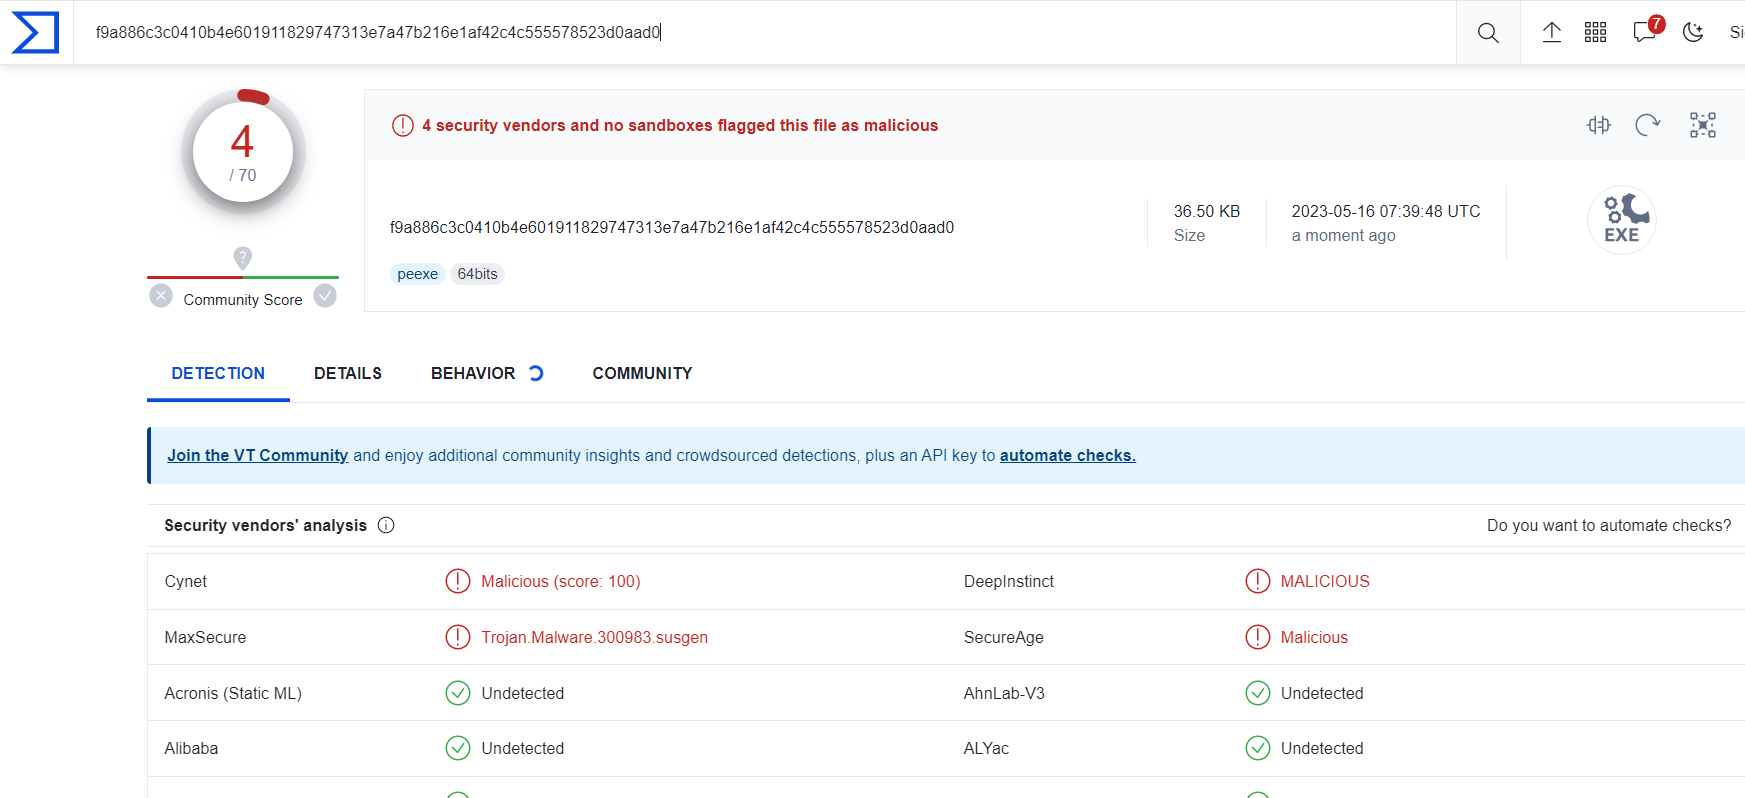Open notifications with the 7 badge
This screenshot has height=798, width=1745.
(1647, 29)
